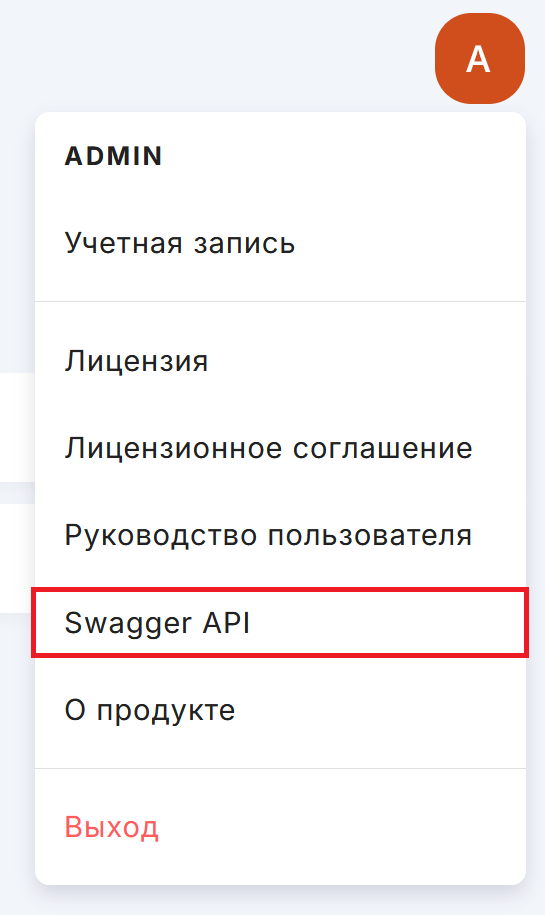This screenshot has height=915, width=545.
Task: Sign out using Выход
Action: [x=280, y=827]
